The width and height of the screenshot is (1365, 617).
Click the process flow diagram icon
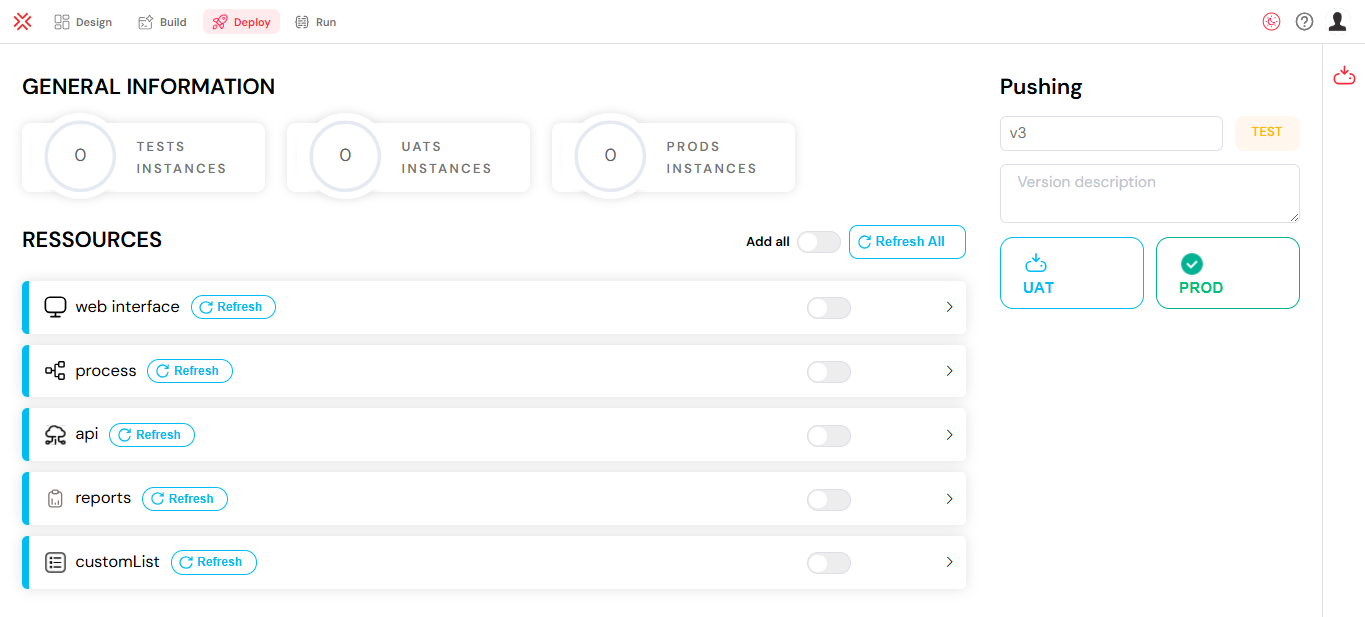click(x=55, y=371)
